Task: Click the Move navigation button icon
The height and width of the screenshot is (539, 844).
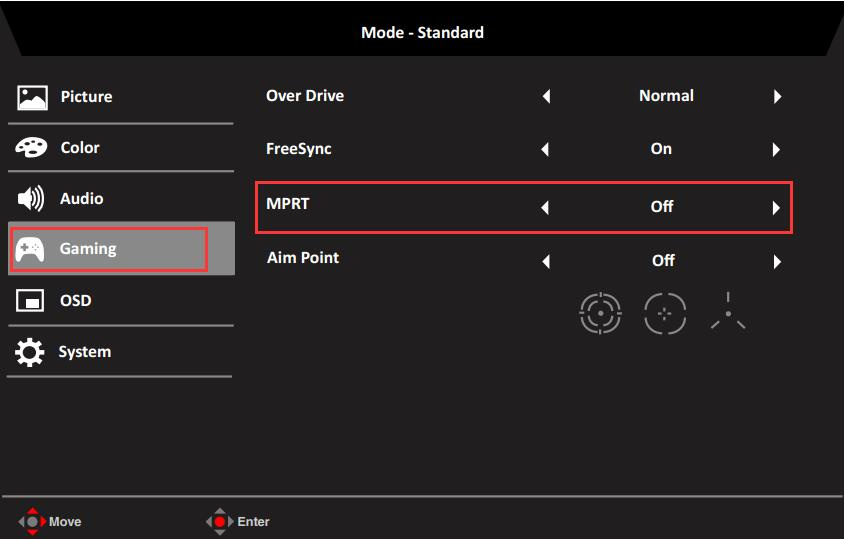Action: (33, 521)
